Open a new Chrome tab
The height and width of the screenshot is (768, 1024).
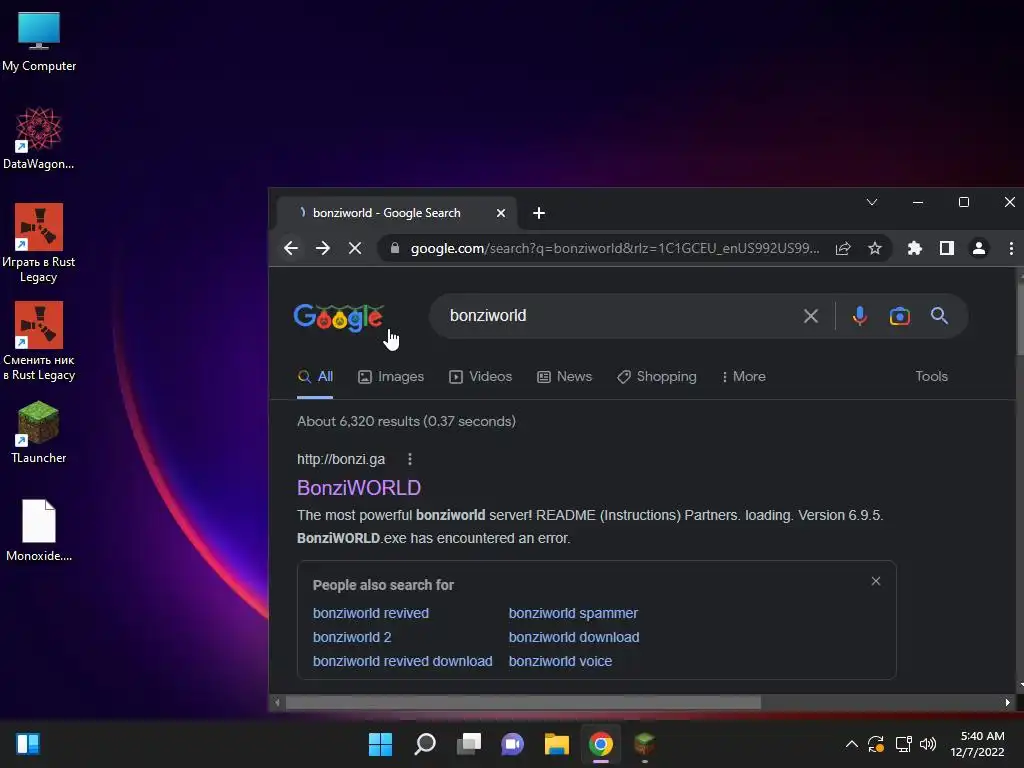coord(539,213)
